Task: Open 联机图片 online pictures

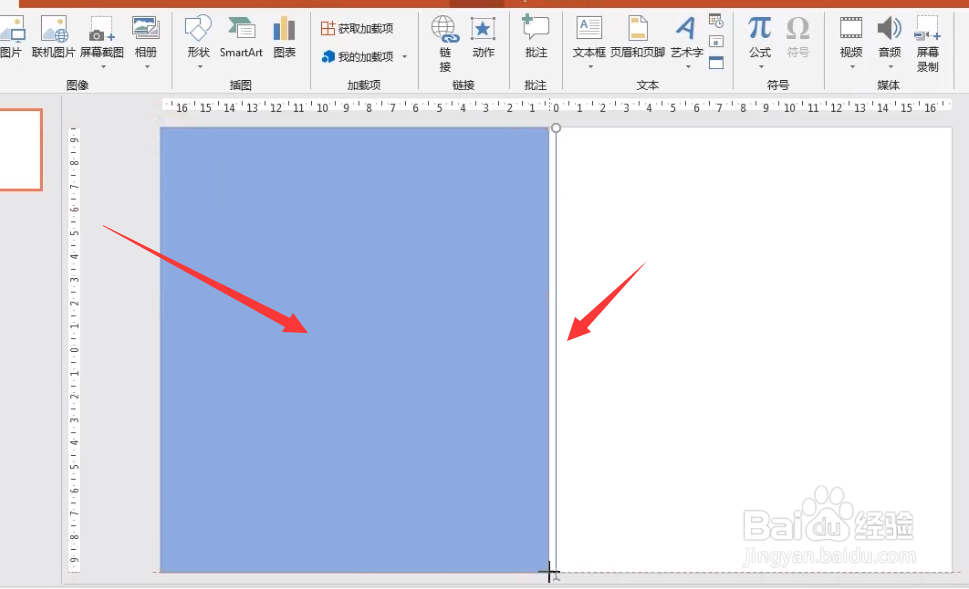Action: (53, 36)
